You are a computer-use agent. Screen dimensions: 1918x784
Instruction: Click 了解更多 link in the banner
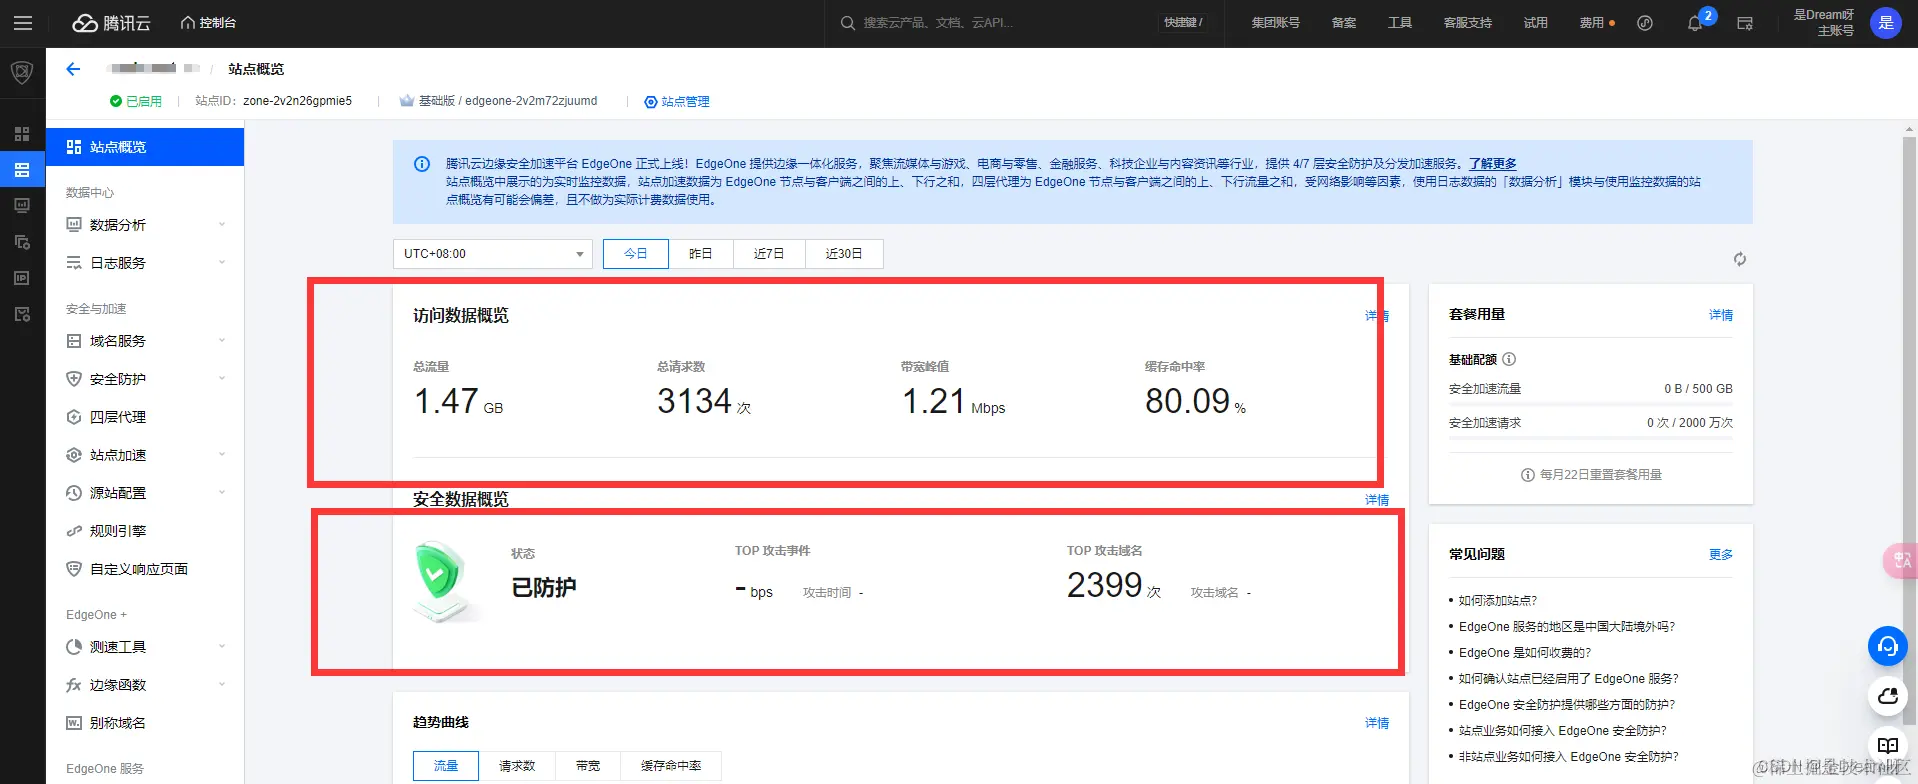click(1492, 164)
